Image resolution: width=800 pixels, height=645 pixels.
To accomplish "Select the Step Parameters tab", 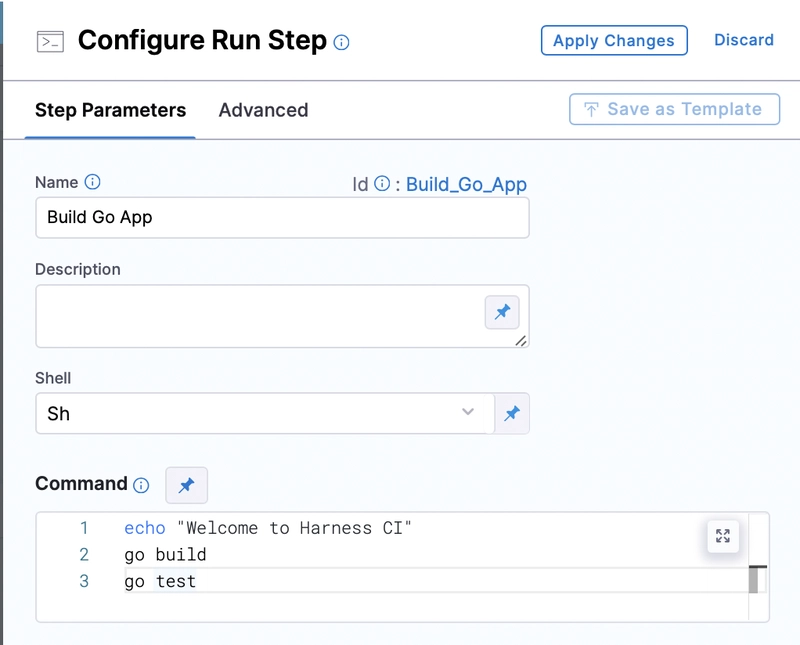I will coord(110,110).
